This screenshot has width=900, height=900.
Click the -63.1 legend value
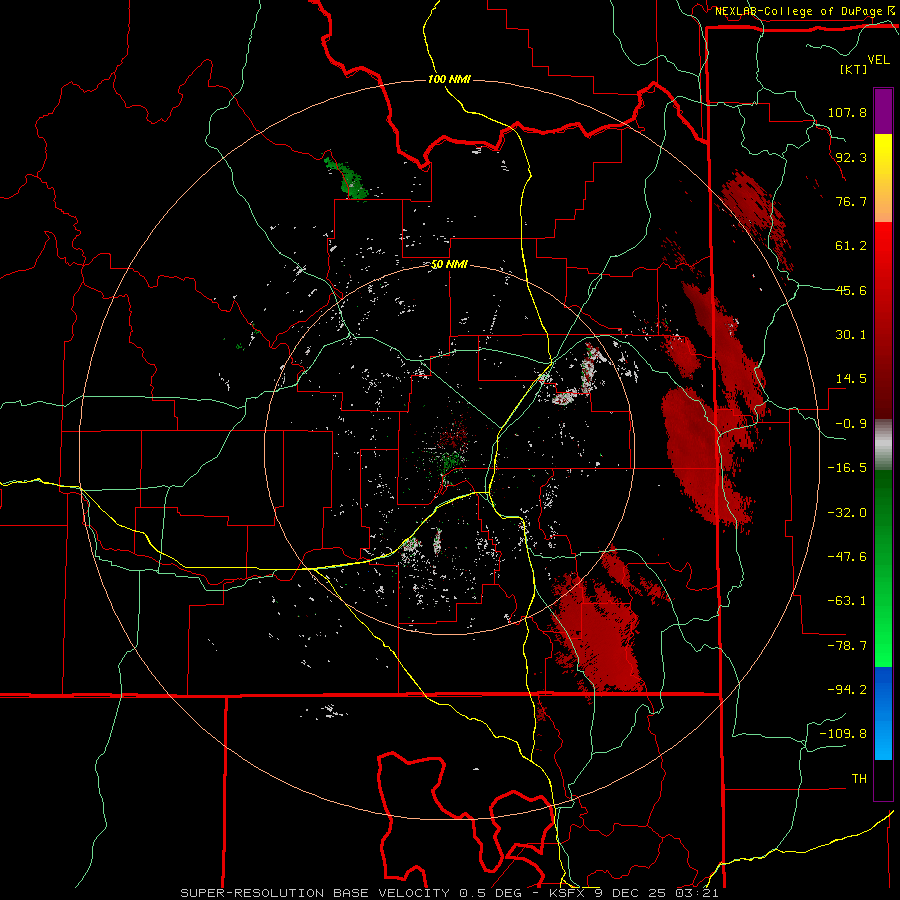(847, 601)
